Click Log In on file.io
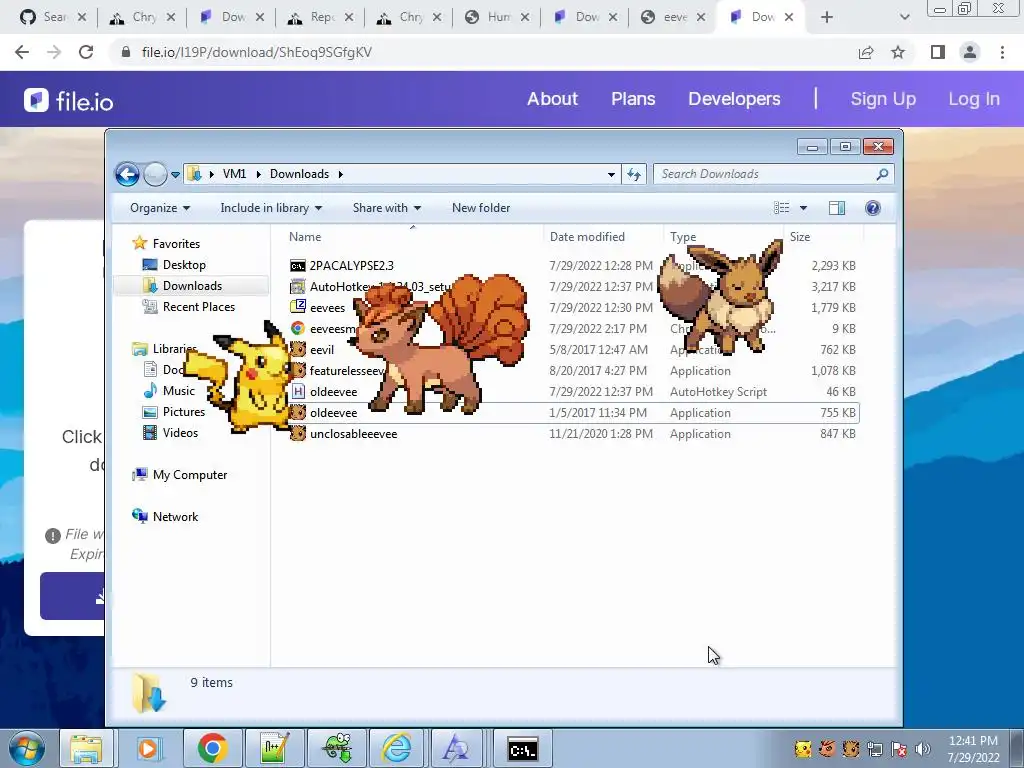The height and width of the screenshot is (768, 1024). tap(974, 99)
